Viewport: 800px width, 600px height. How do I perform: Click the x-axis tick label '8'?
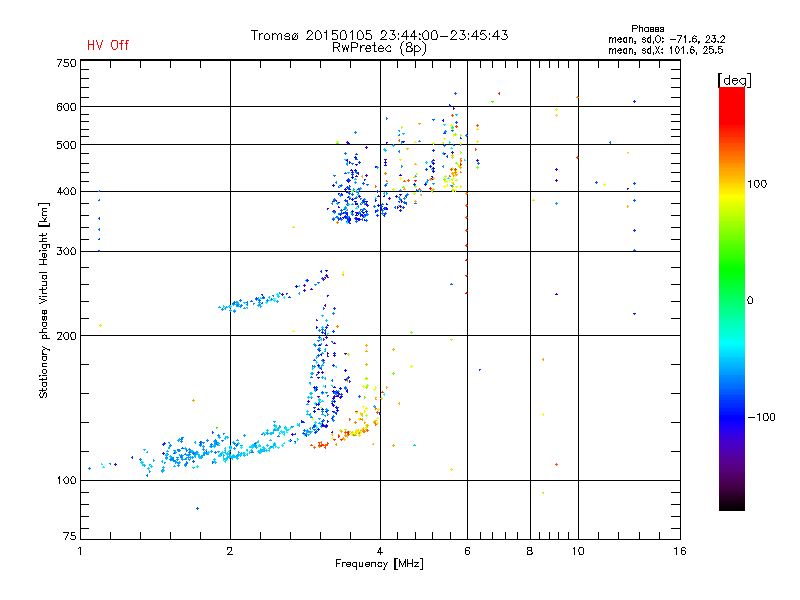coord(530,551)
